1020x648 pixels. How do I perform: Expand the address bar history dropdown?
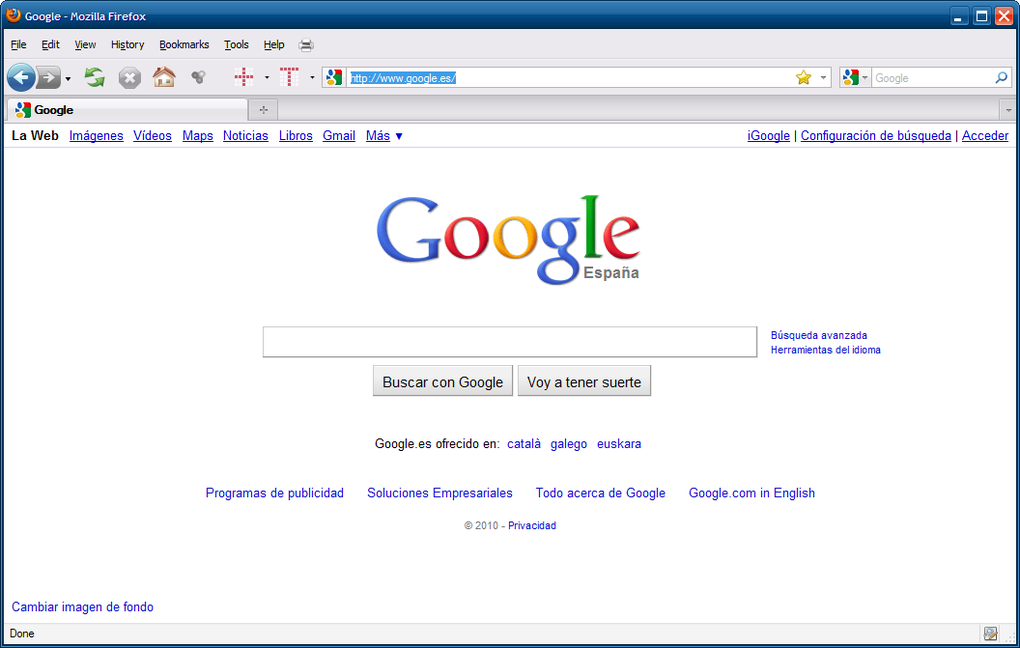823,77
